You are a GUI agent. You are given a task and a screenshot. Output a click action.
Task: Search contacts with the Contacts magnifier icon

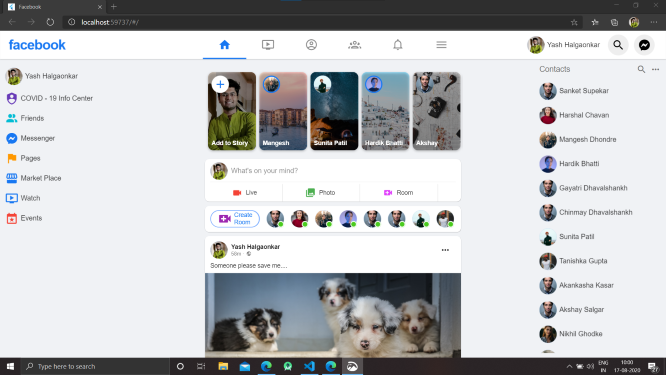click(641, 69)
